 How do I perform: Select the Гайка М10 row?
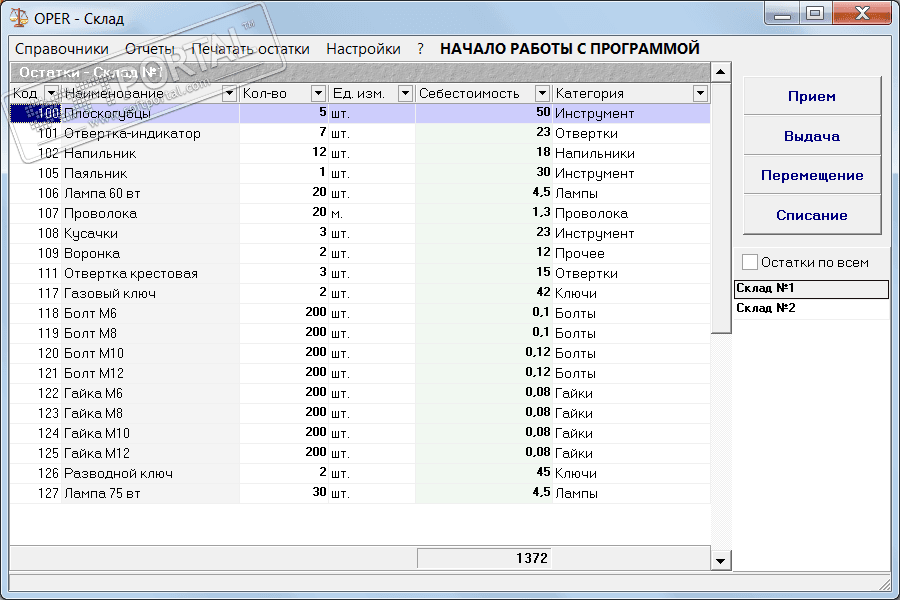point(360,433)
